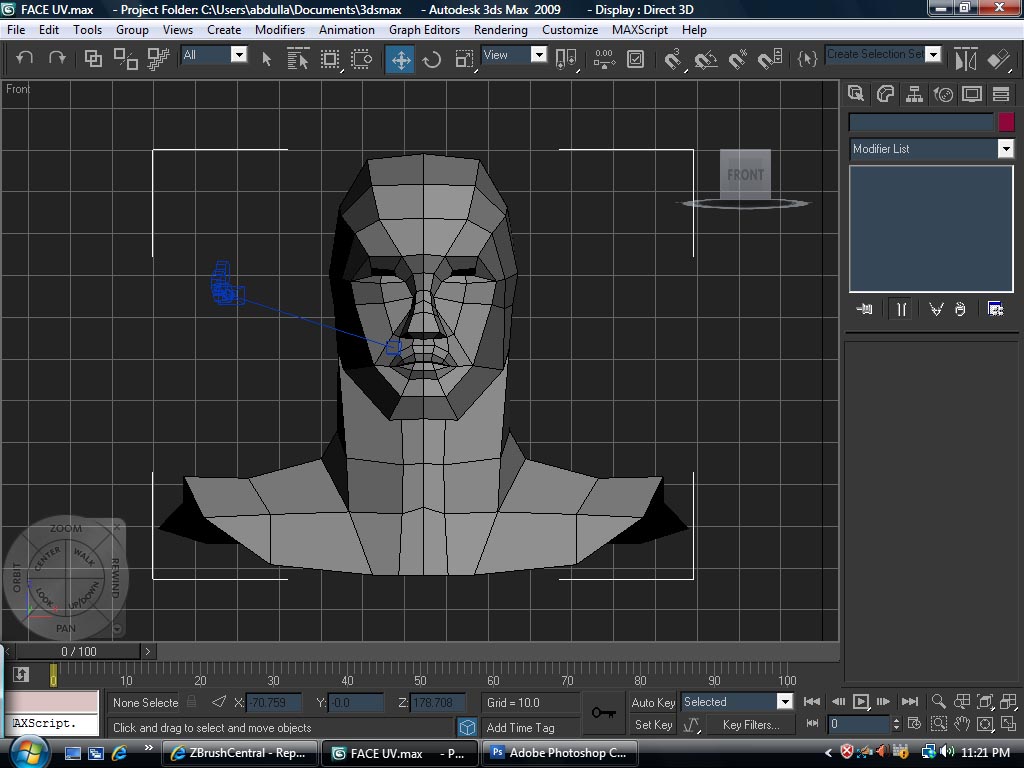Show hidden system tray icons

[x=829, y=752]
